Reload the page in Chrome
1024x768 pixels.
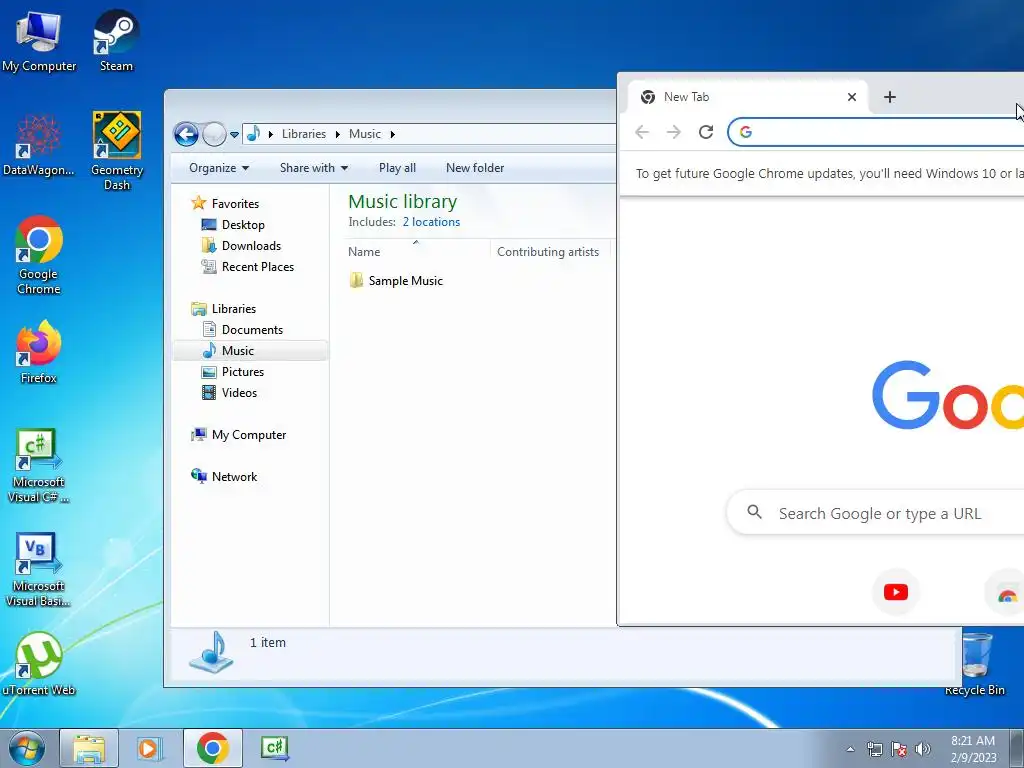tap(706, 132)
